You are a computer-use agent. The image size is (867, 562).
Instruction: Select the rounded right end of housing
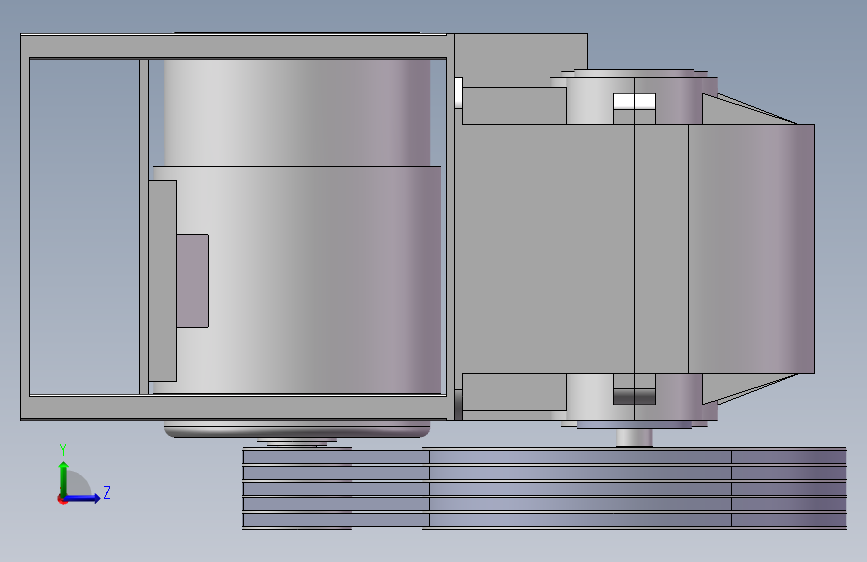point(751,249)
